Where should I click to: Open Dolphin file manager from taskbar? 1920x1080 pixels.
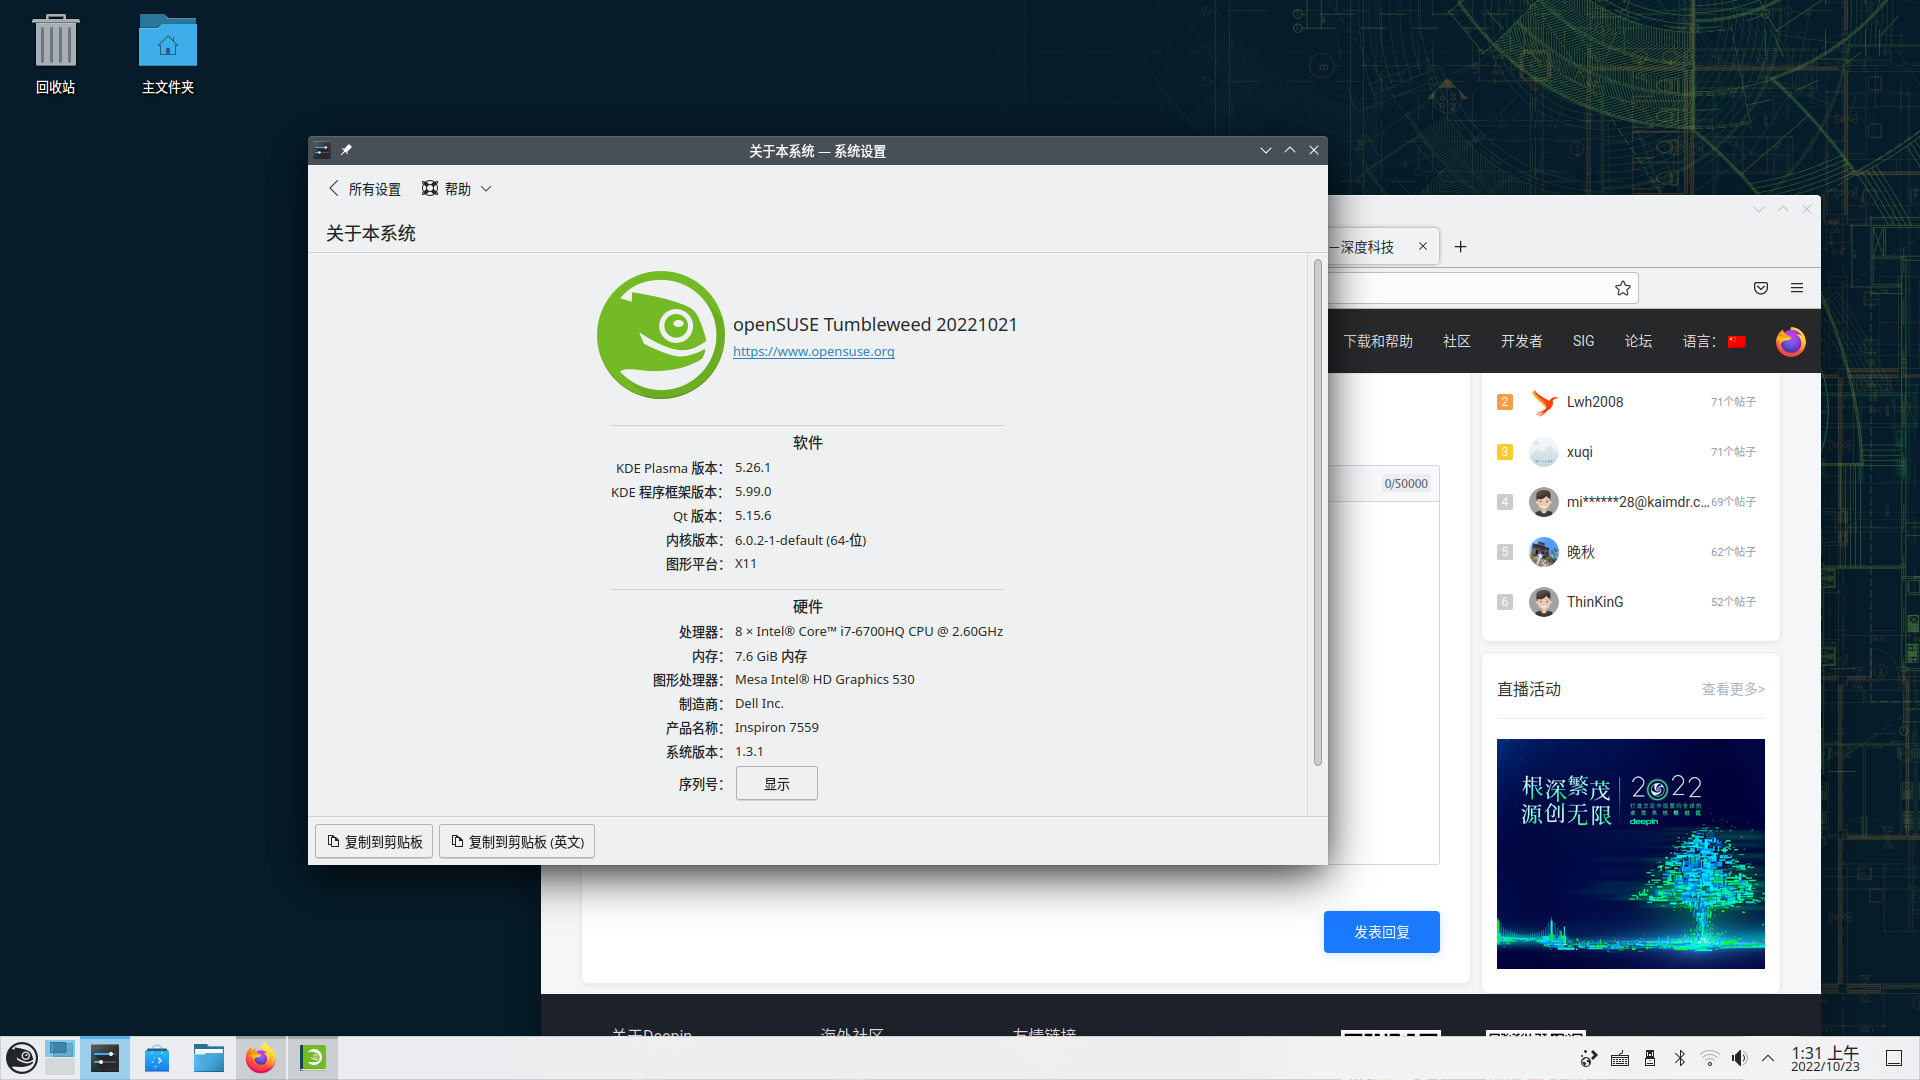[209, 1058]
